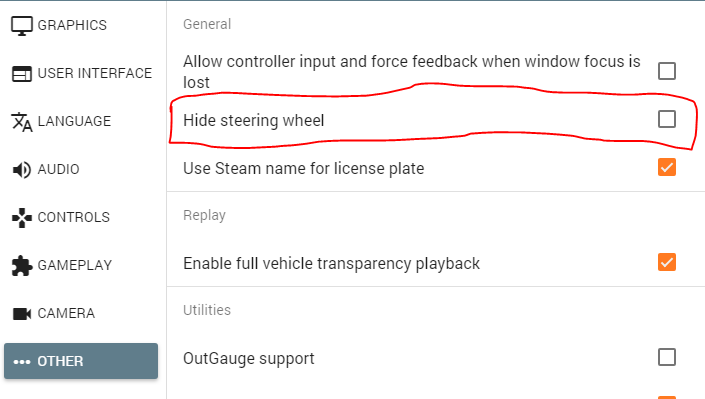
Task: Toggle the OutGauge support checkbox
Action: coord(666,357)
